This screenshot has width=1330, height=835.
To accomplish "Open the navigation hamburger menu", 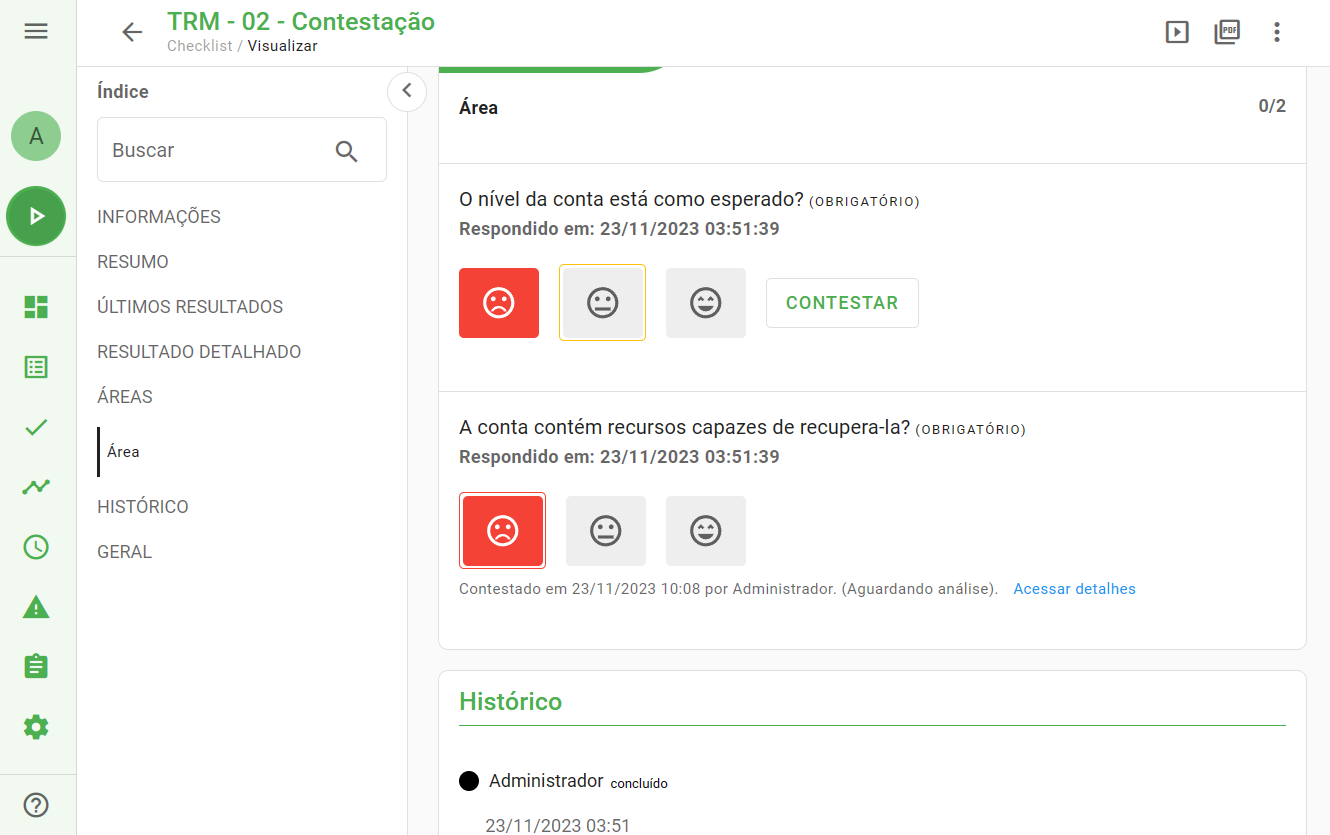I will [36, 31].
